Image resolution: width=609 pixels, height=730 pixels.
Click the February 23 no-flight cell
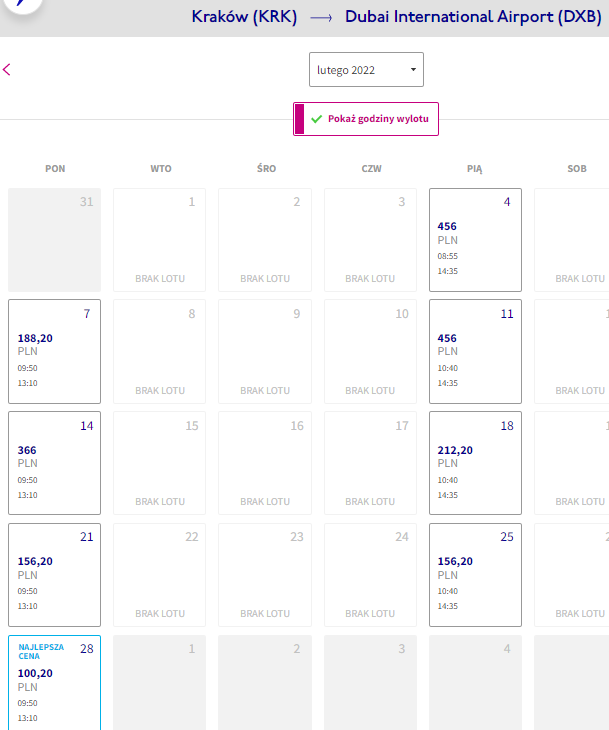tap(265, 575)
